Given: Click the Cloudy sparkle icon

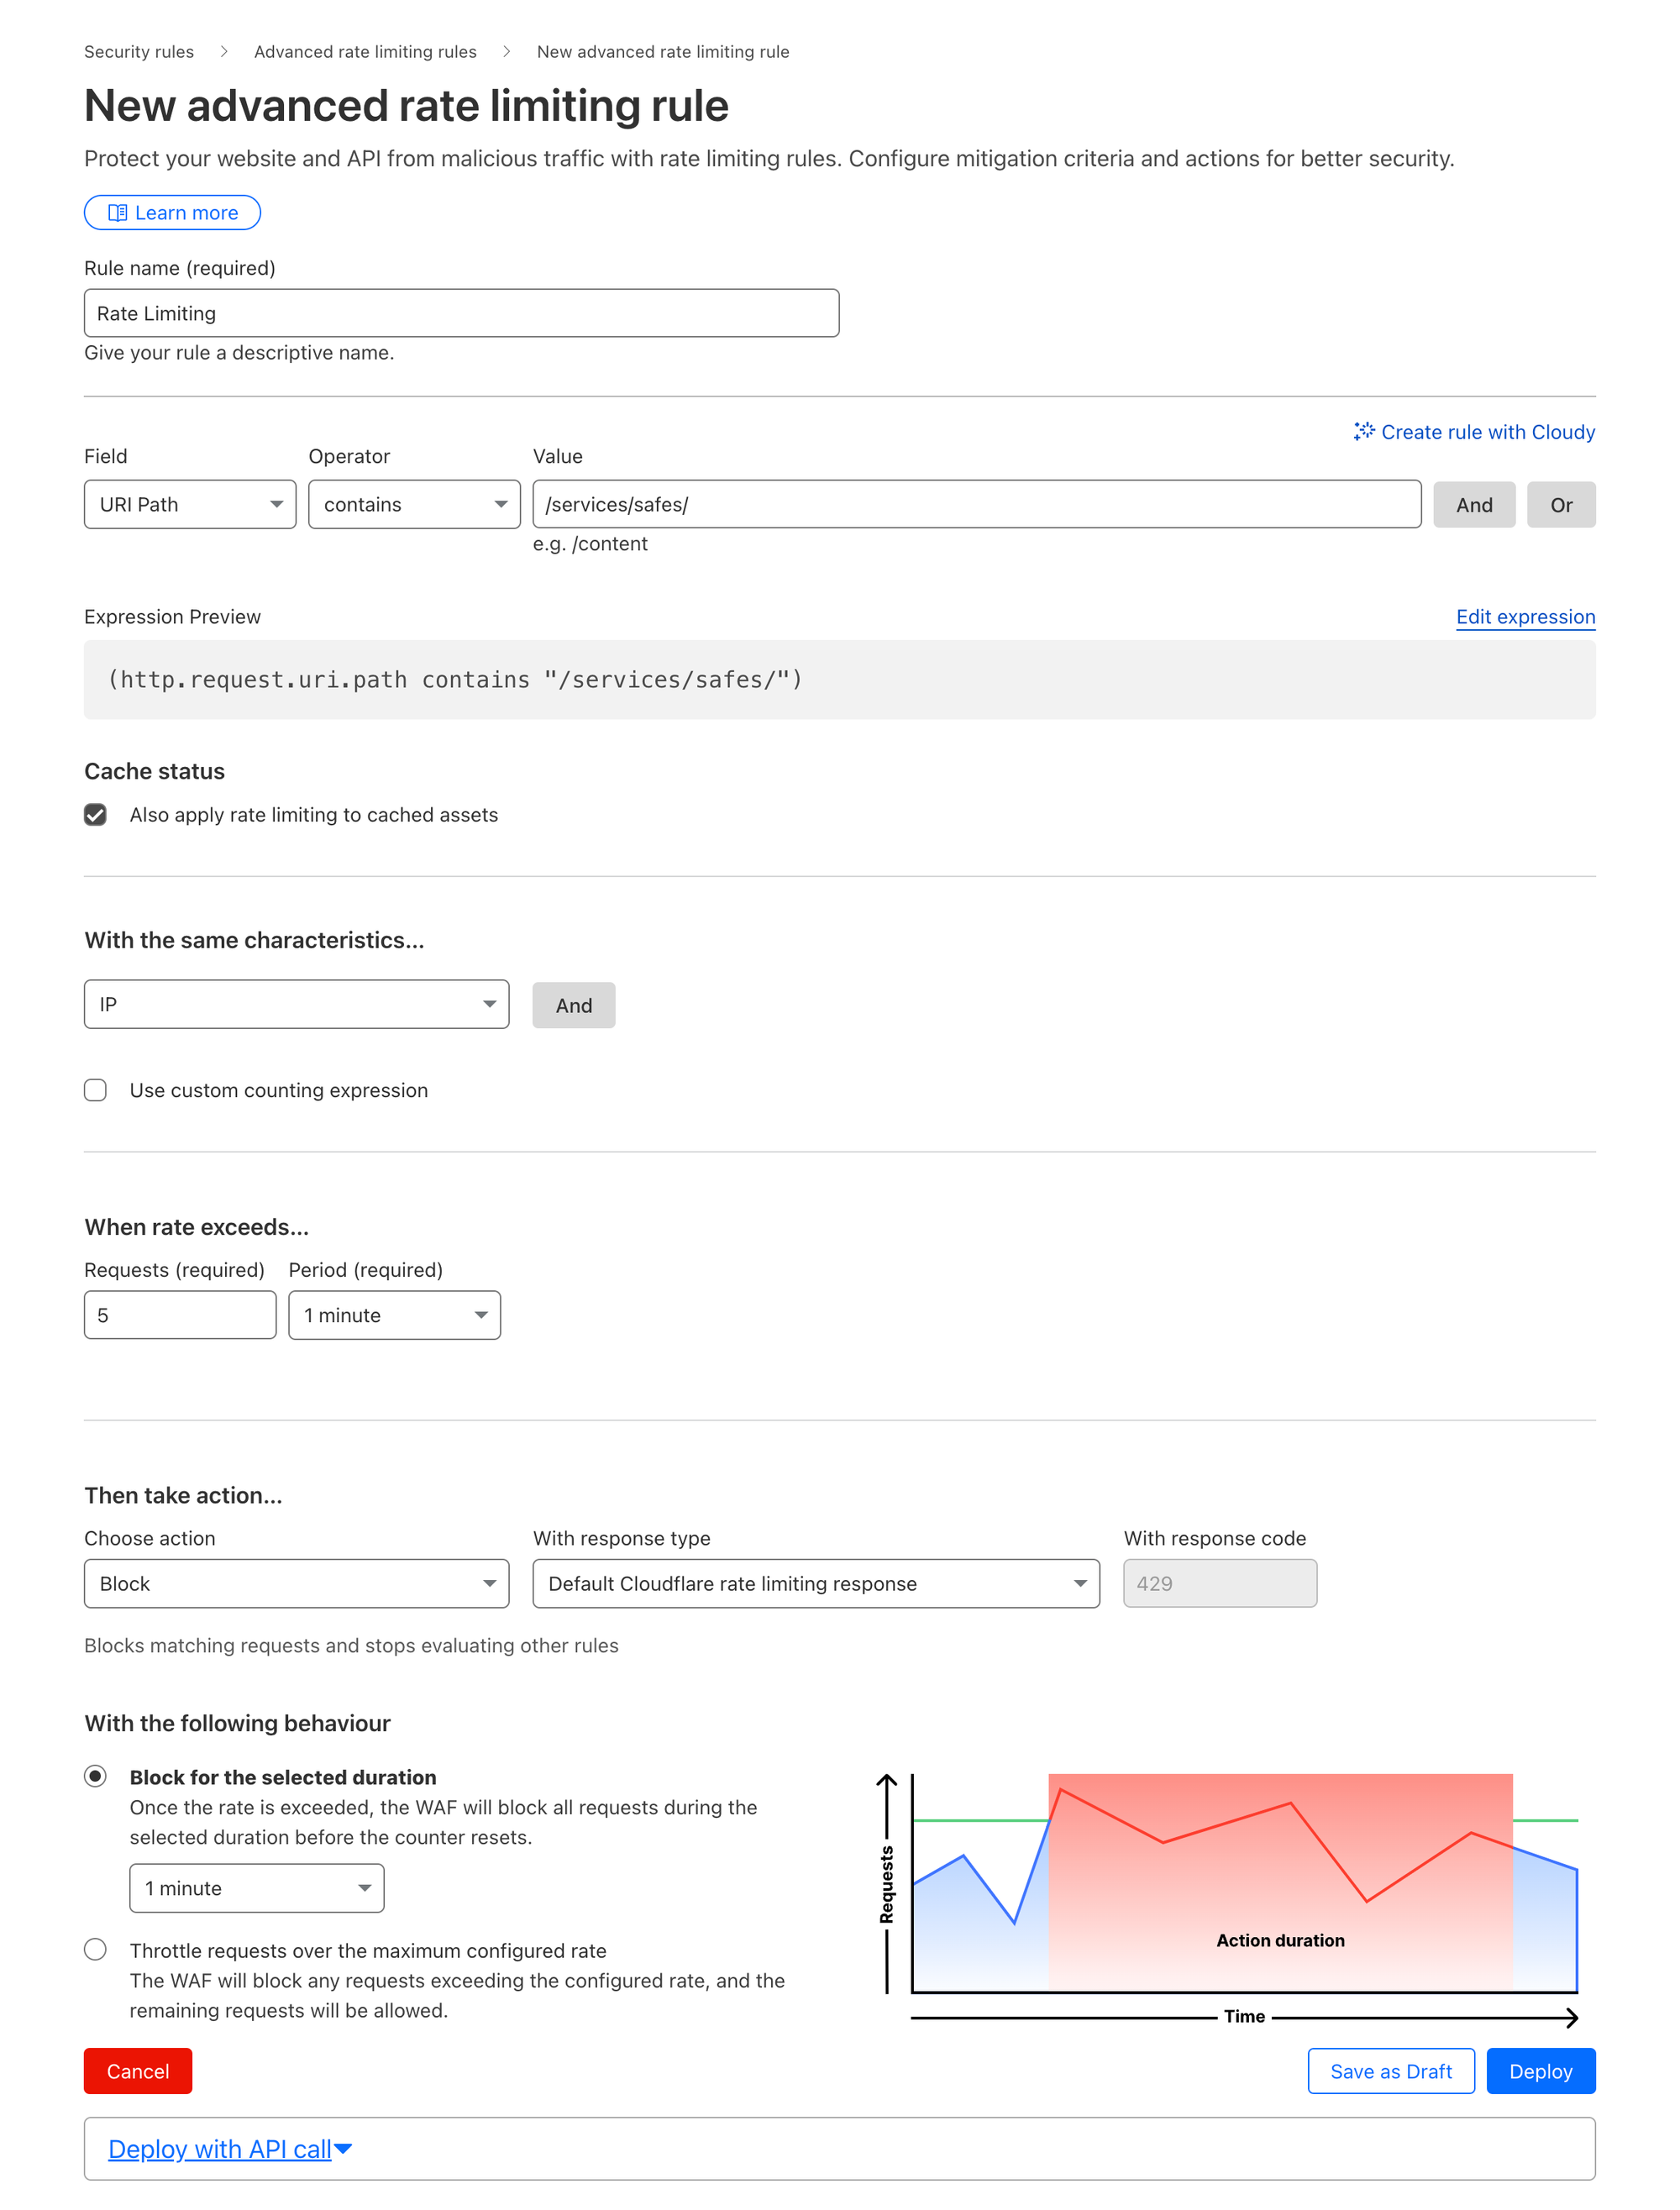Looking at the screenshot, I should 1364,431.
